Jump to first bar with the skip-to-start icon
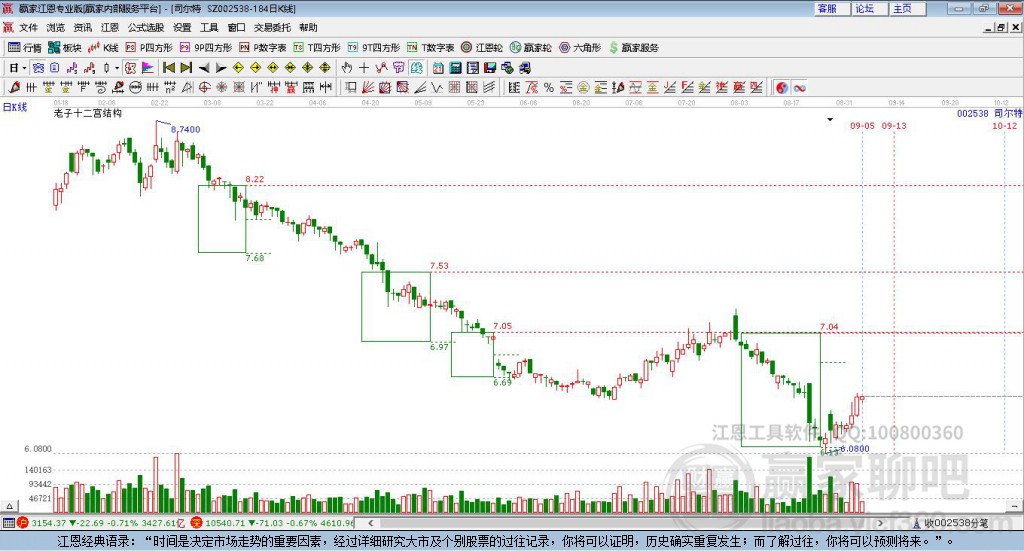The width and height of the screenshot is (1024, 551). click(168, 67)
